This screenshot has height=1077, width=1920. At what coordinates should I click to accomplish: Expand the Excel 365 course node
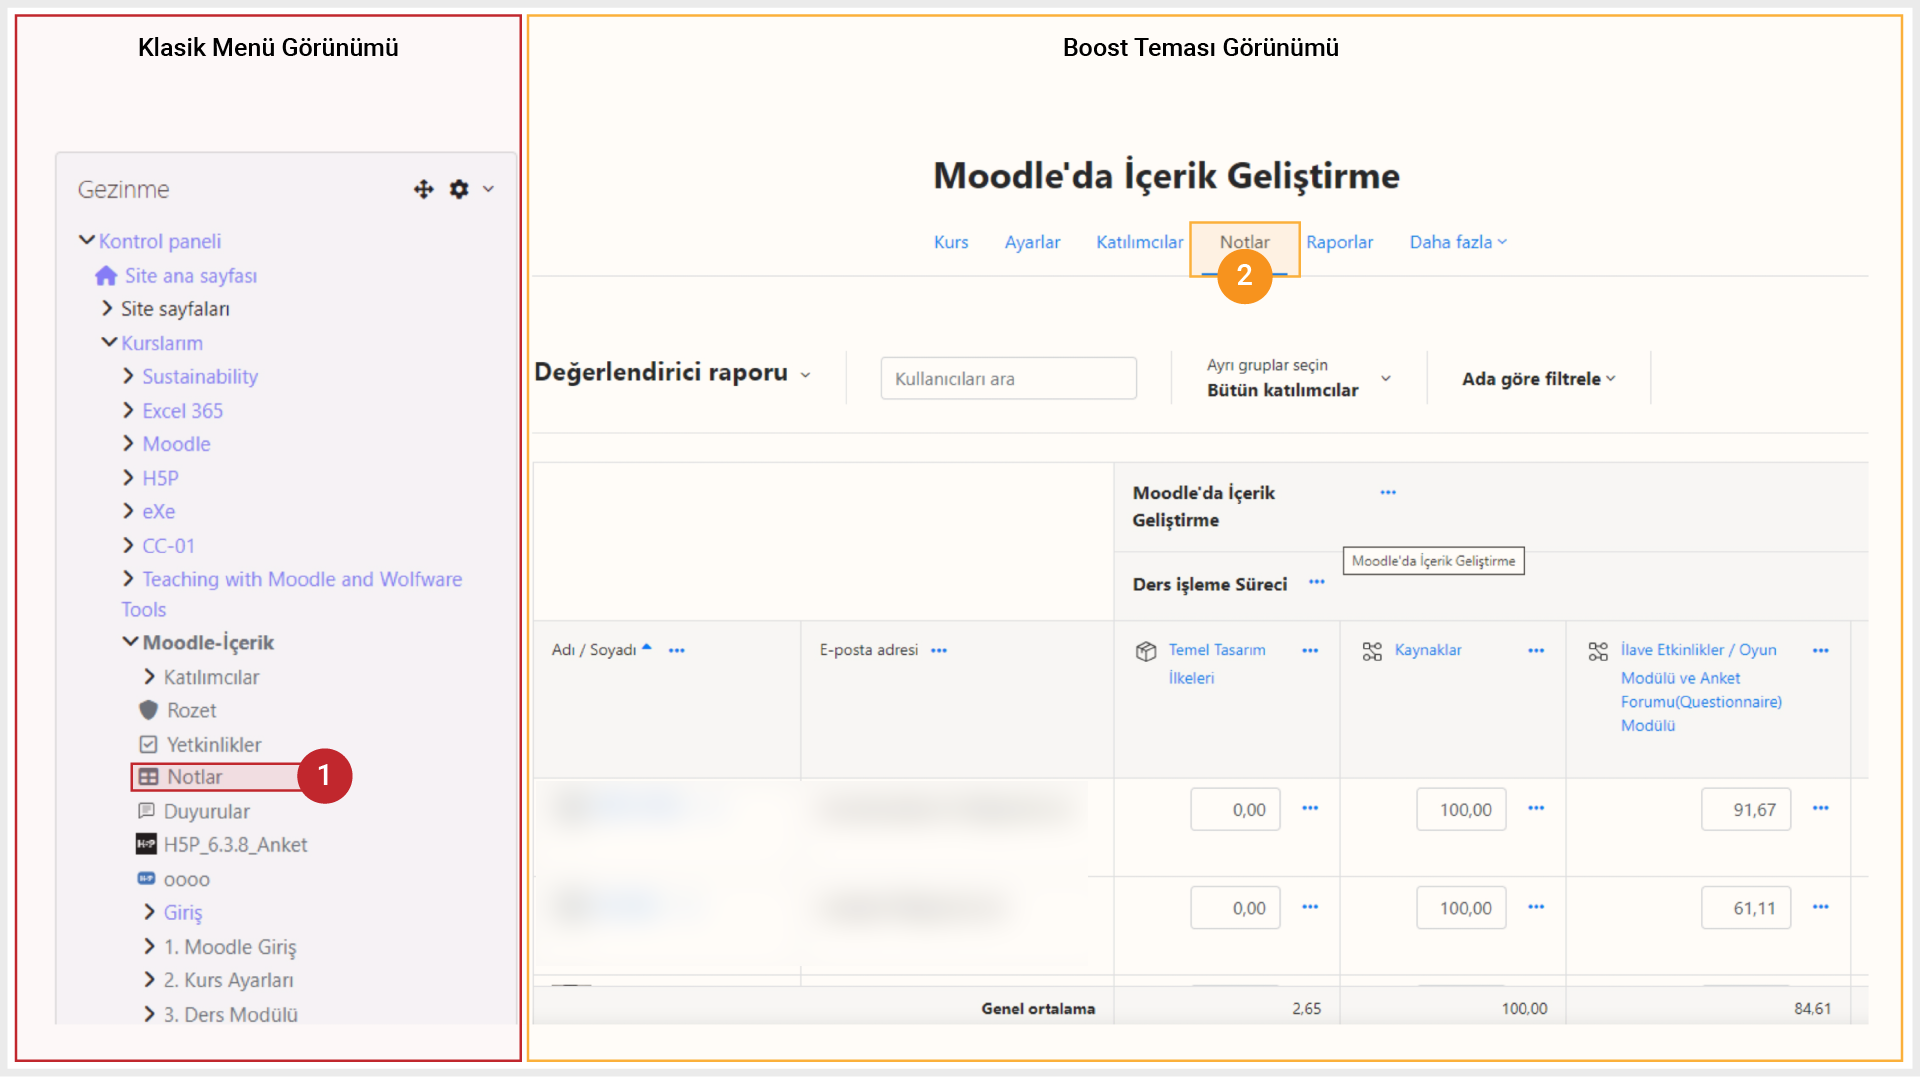[x=129, y=410]
